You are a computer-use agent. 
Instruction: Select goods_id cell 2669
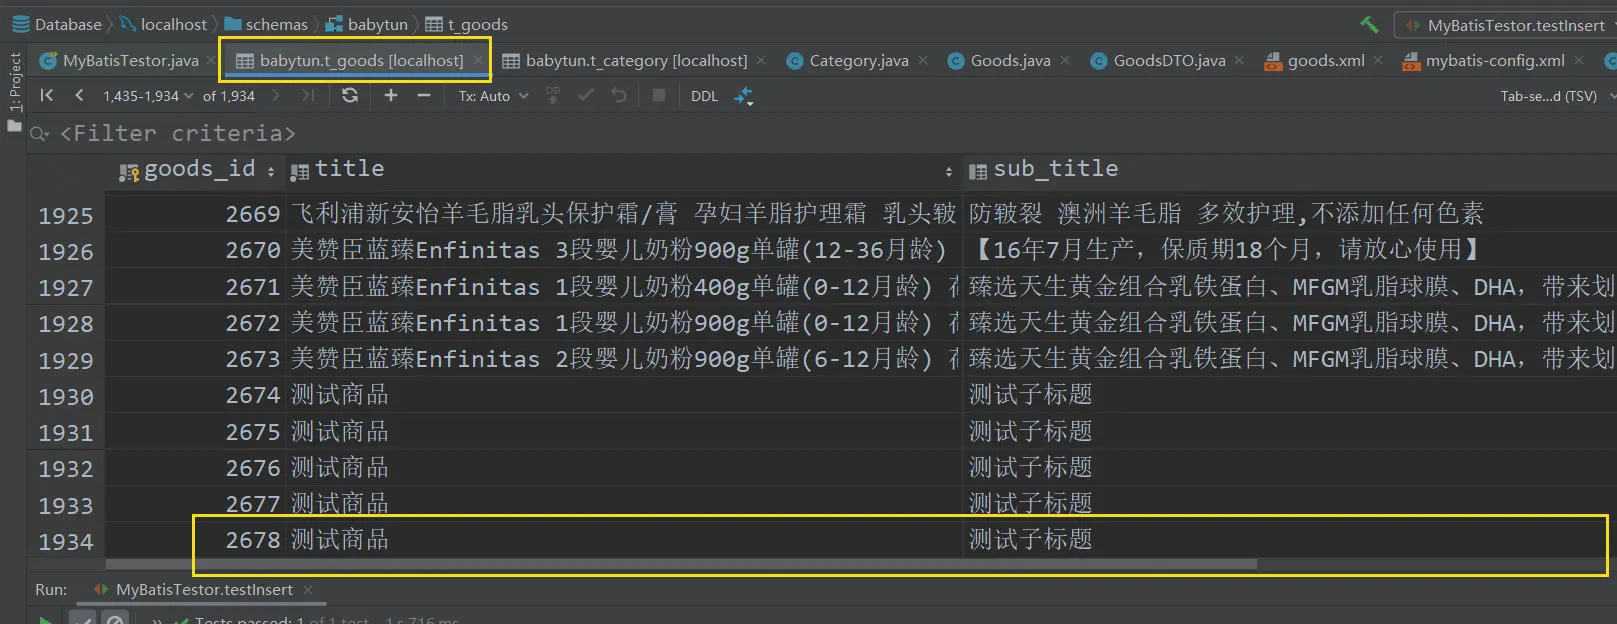click(x=195, y=214)
